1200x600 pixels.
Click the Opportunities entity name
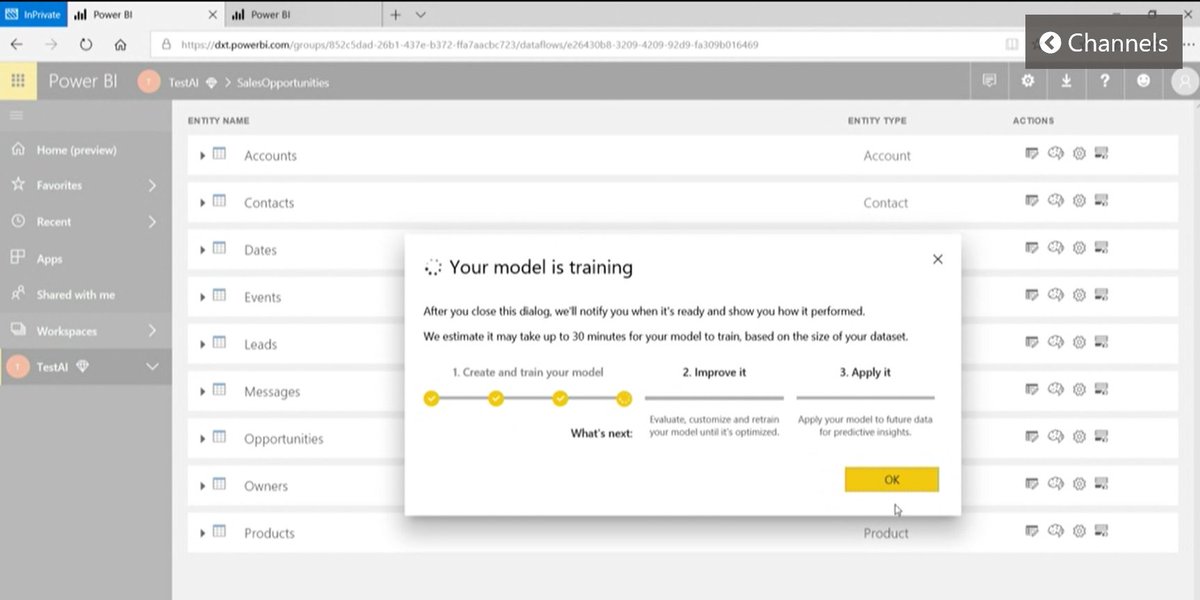point(284,439)
